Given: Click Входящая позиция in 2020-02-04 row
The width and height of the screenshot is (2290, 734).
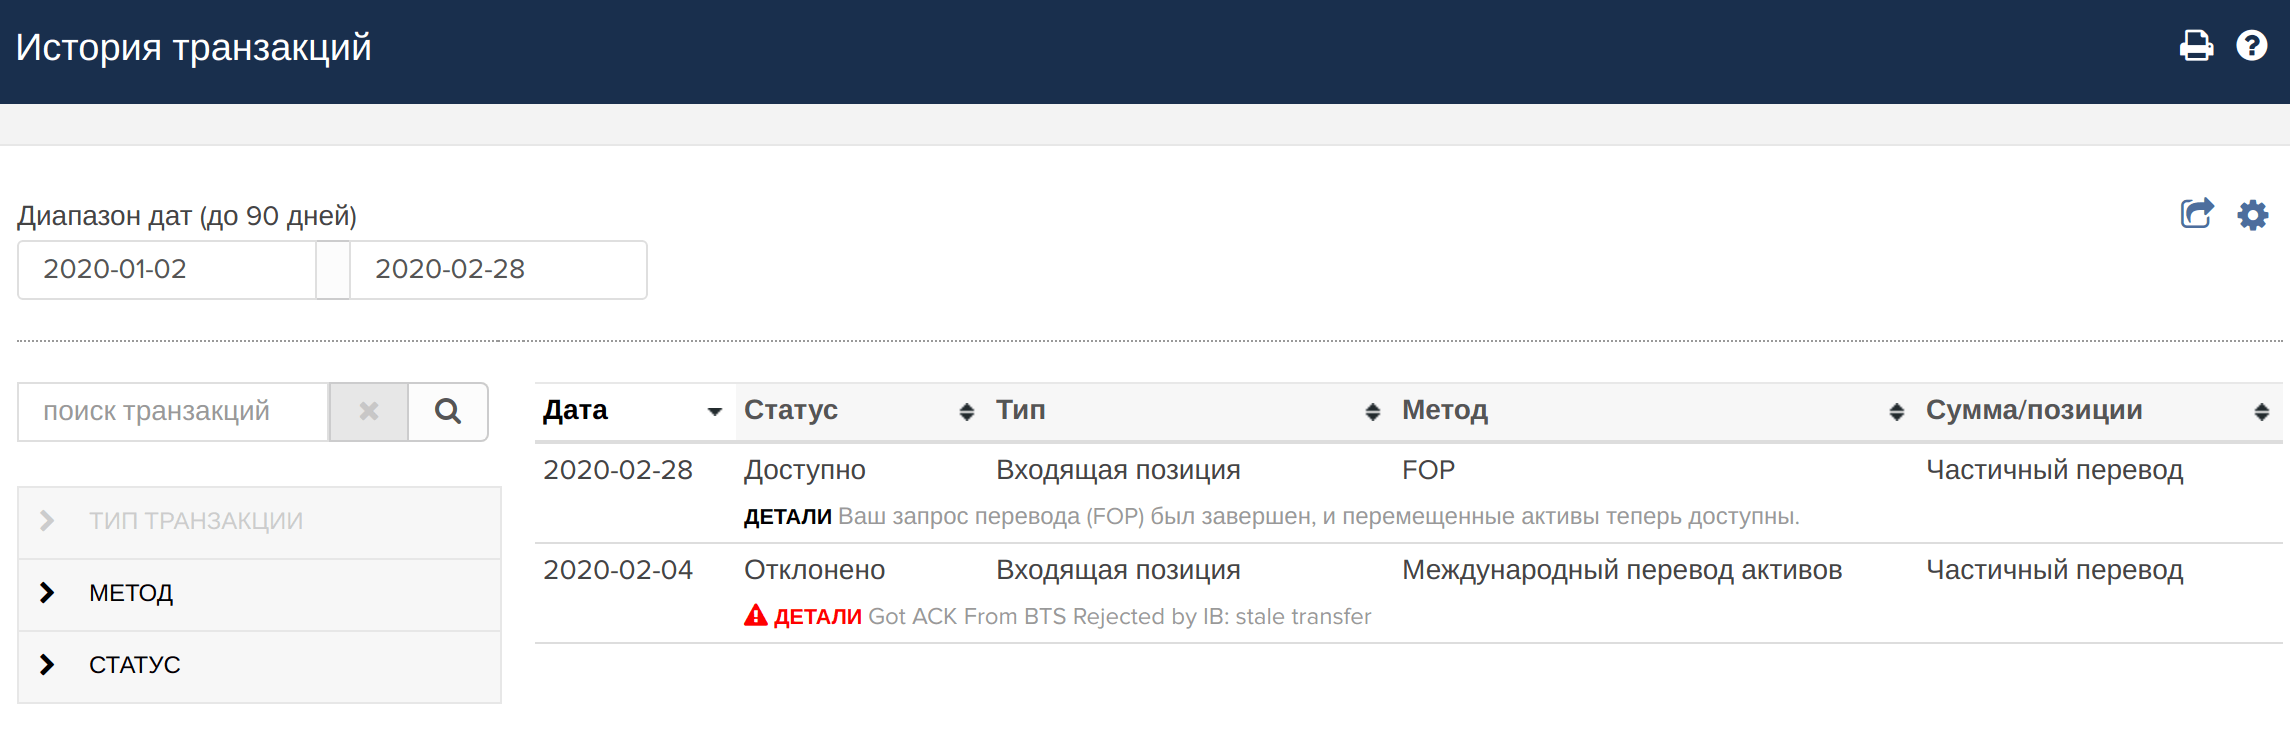Looking at the screenshot, I should pyautogui.click(x=1118, y=570).
